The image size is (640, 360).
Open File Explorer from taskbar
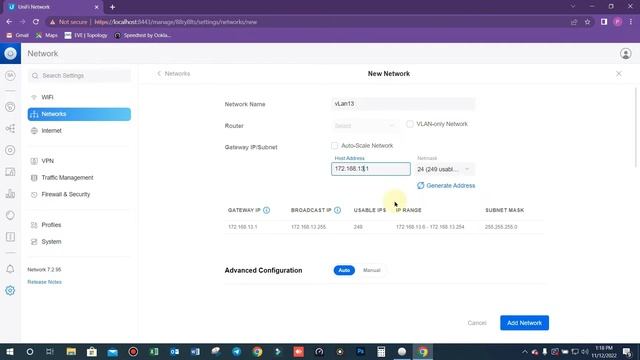pyautogui.click(x=71, y=352)
